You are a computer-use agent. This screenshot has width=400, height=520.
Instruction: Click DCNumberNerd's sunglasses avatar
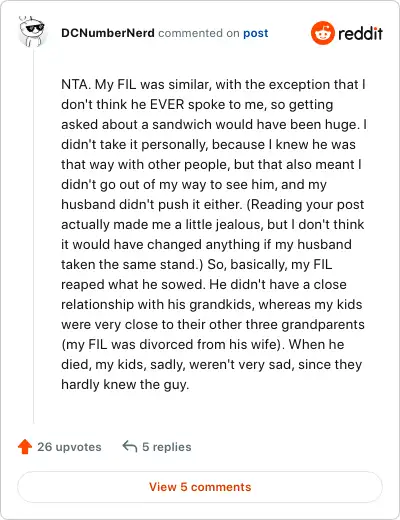(x=33, y=32)
